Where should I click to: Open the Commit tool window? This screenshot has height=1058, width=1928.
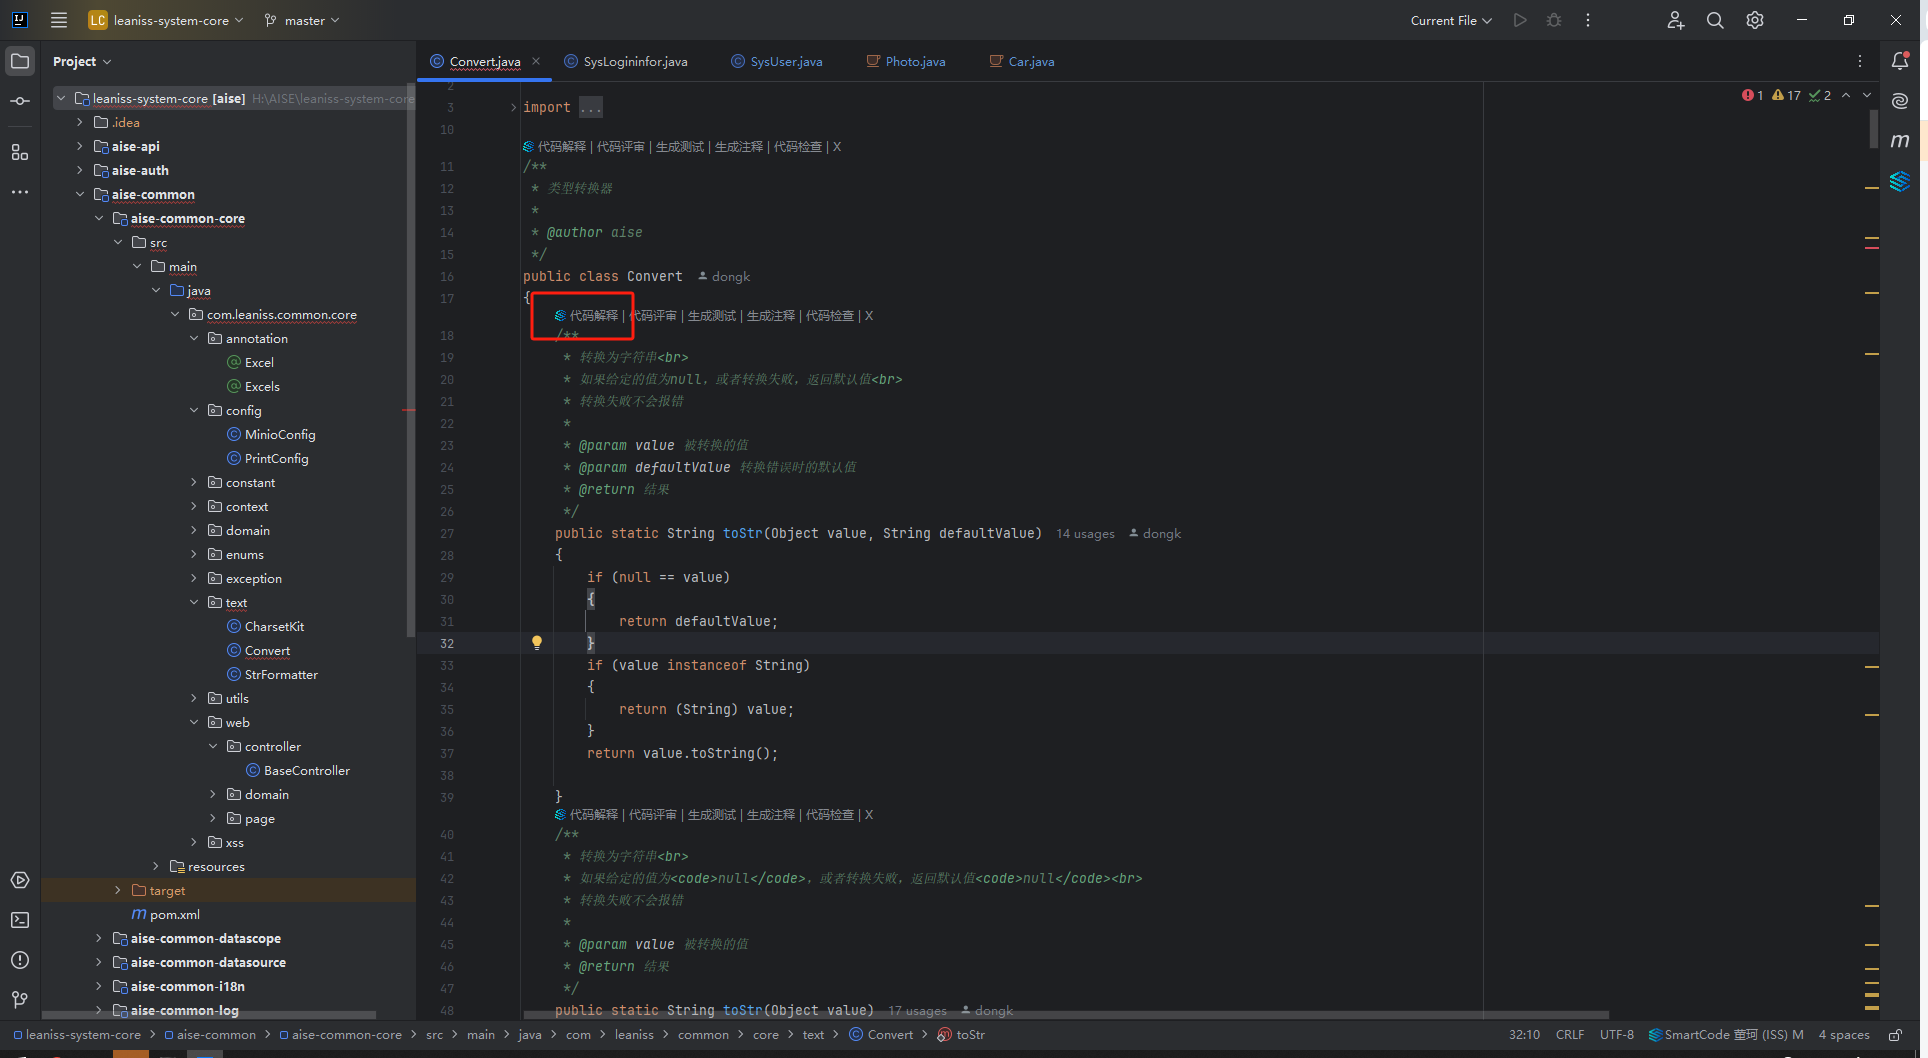coord(20,101)
